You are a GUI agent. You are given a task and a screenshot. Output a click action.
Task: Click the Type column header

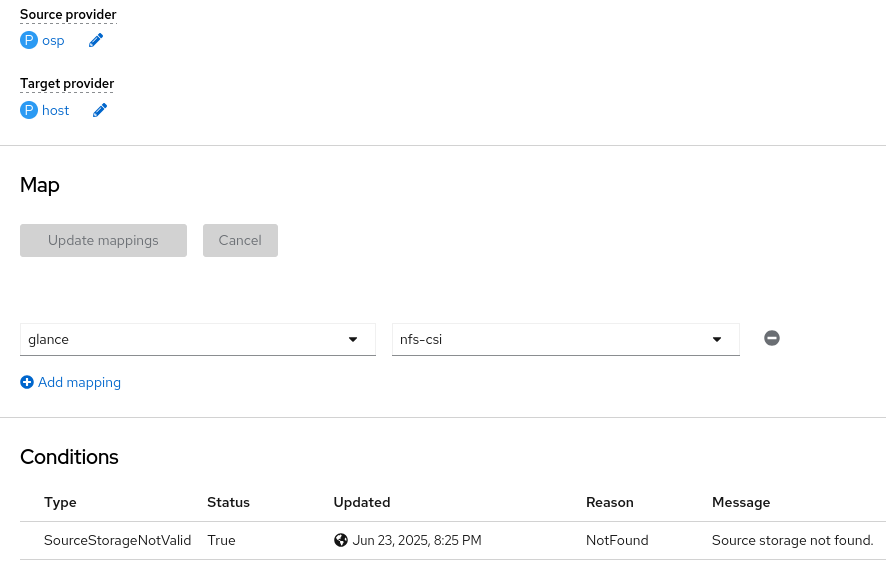tap(60, 502)
